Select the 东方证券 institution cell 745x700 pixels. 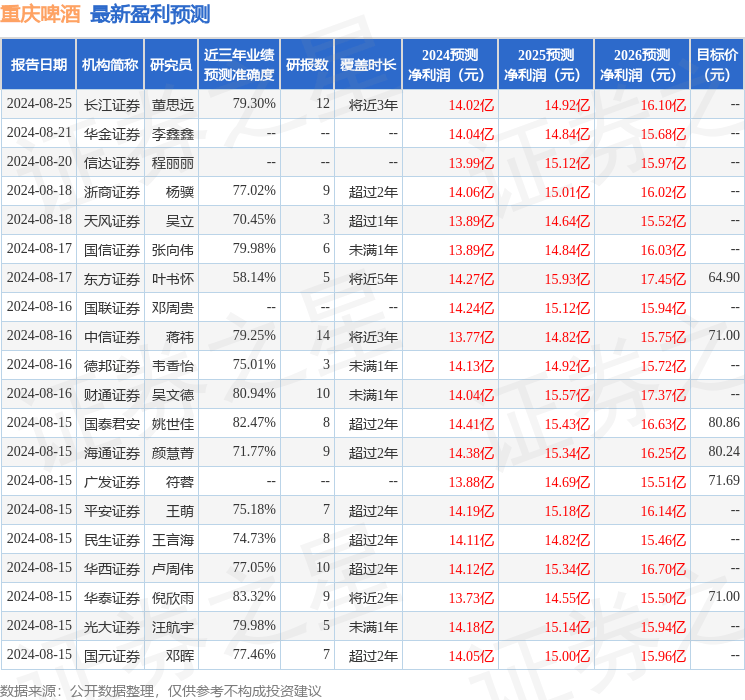click(x=112, y=279)
